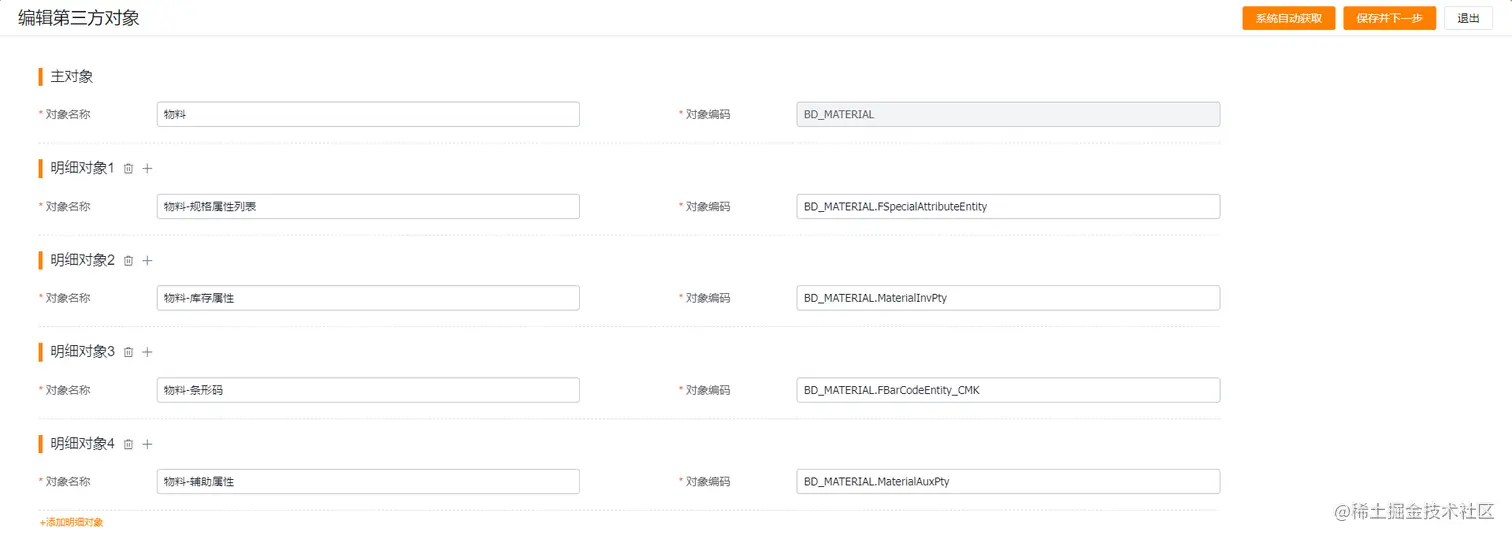Click the 明细对象1 section heading

[x=83, y=168]
